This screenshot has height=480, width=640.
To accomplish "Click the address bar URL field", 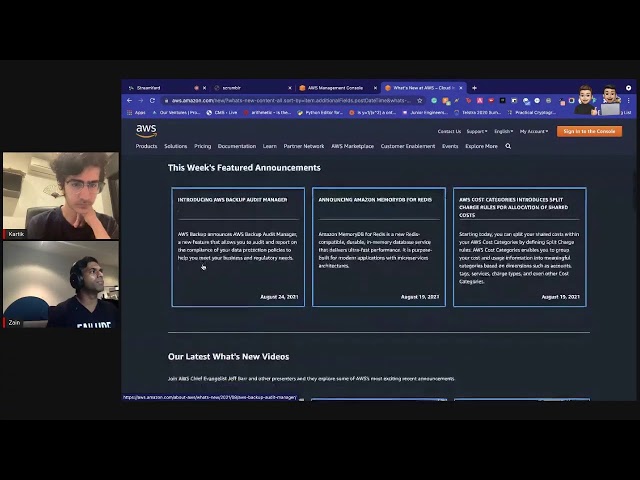I will tap(291, 100).
